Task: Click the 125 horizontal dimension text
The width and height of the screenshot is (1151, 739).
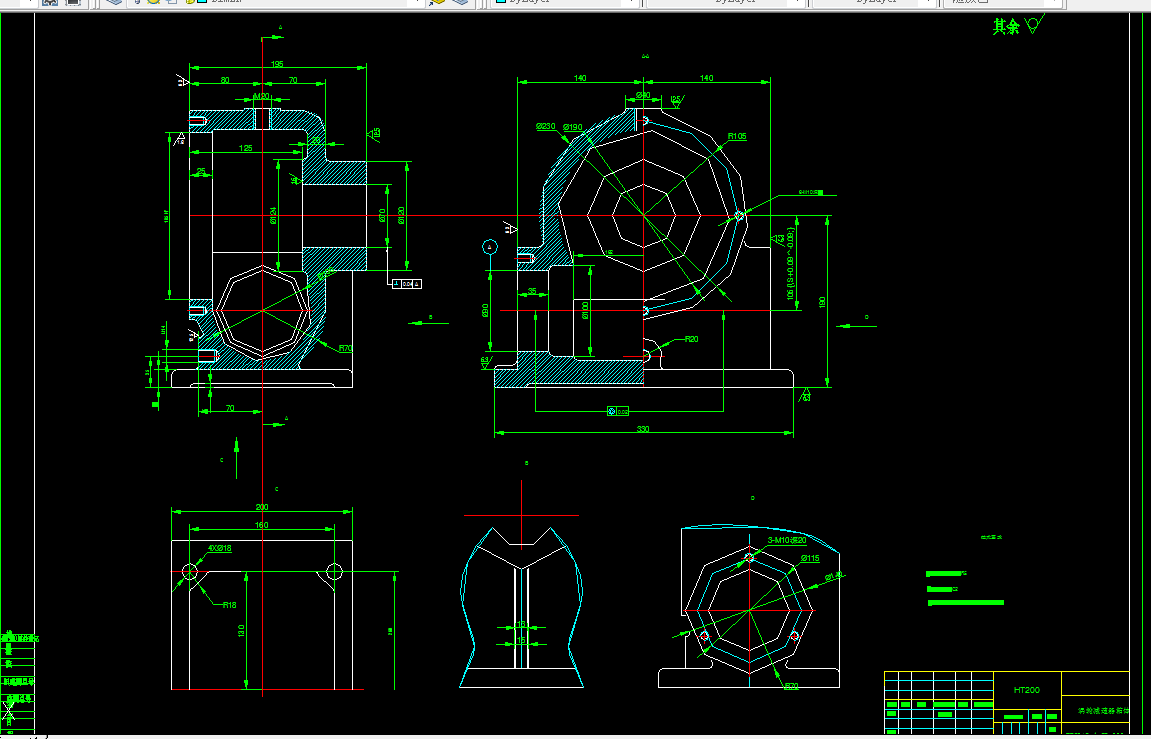Action: [245, 148]
